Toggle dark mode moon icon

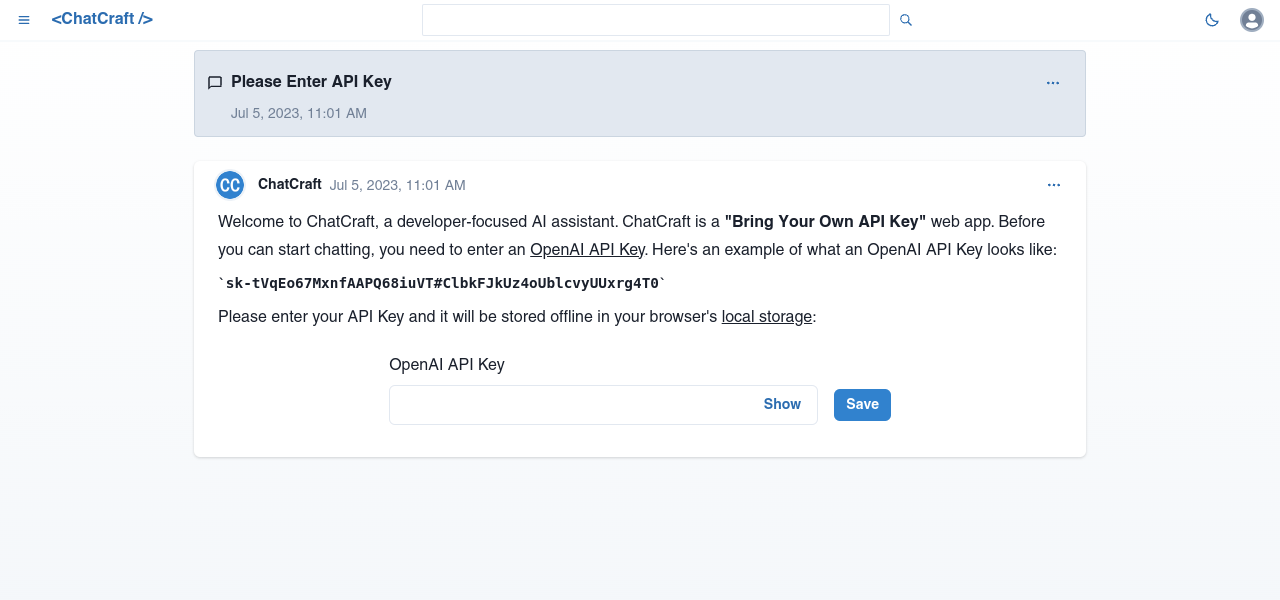click(x=1212, y=20)
